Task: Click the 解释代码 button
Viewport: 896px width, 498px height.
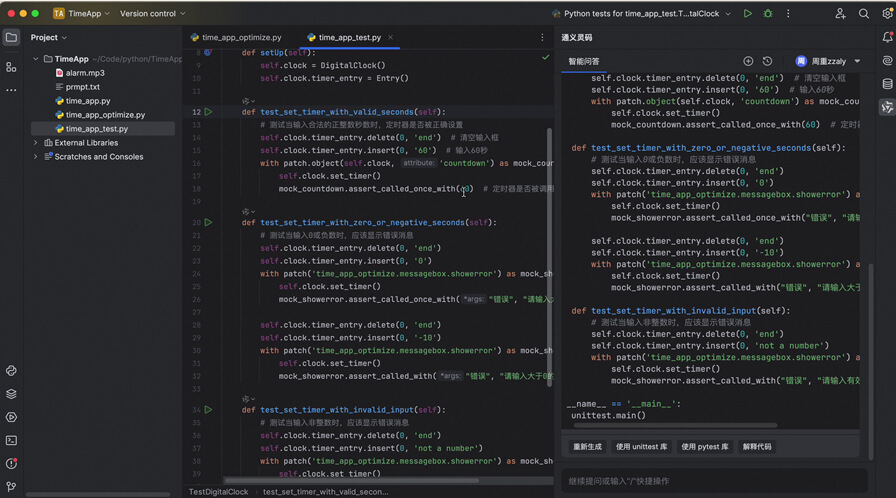Action: (757, 447)
